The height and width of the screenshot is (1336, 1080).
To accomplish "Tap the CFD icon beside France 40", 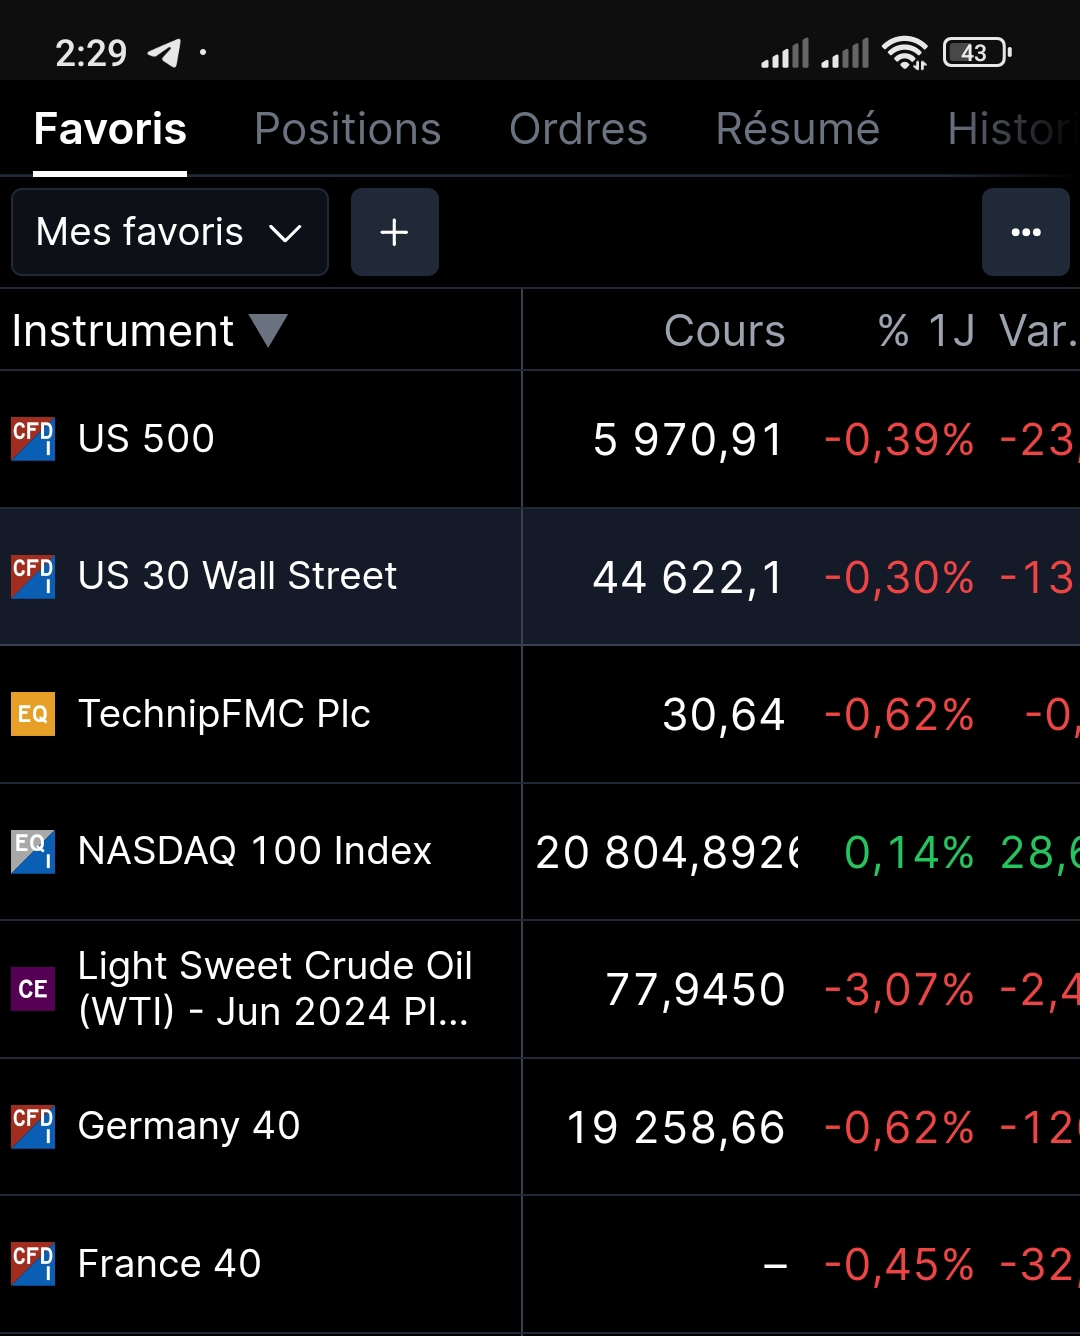I will (33, 1264).
